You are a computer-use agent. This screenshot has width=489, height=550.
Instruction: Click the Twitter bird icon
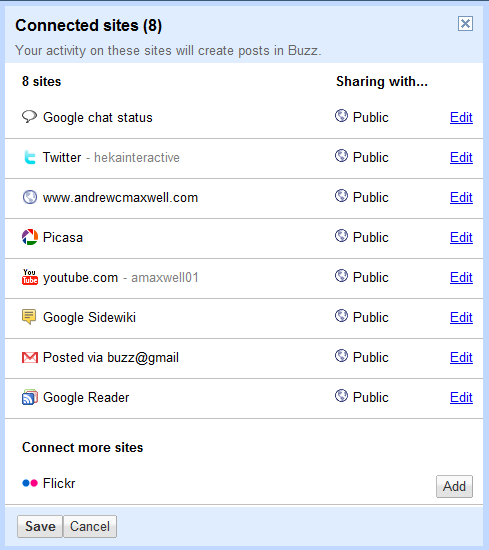[30, 157]
